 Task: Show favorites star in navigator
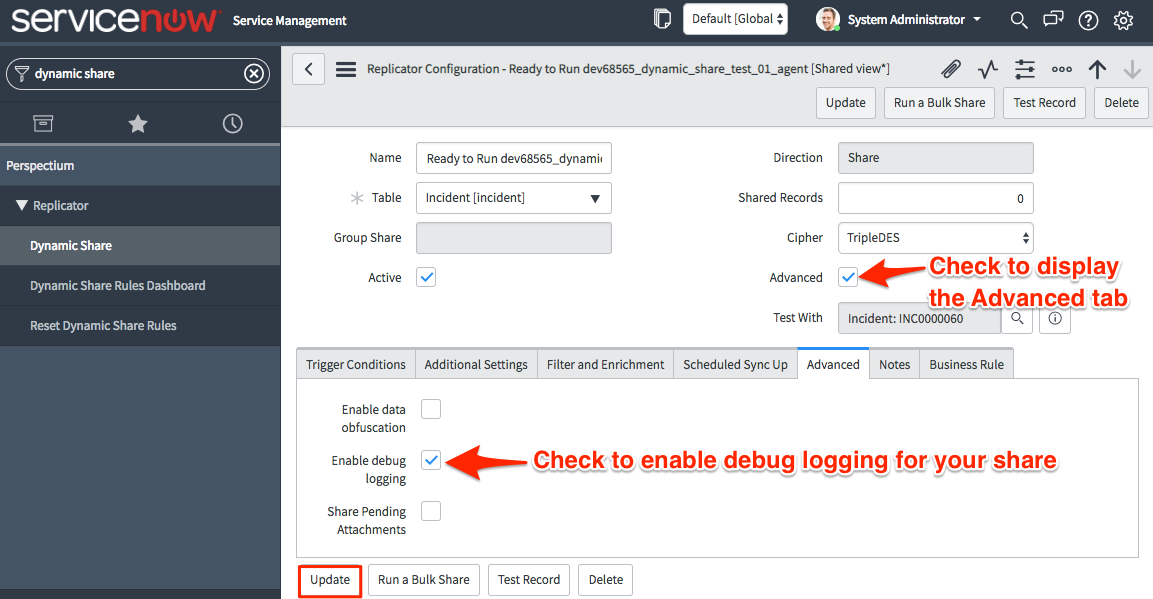tap(138, 123)
